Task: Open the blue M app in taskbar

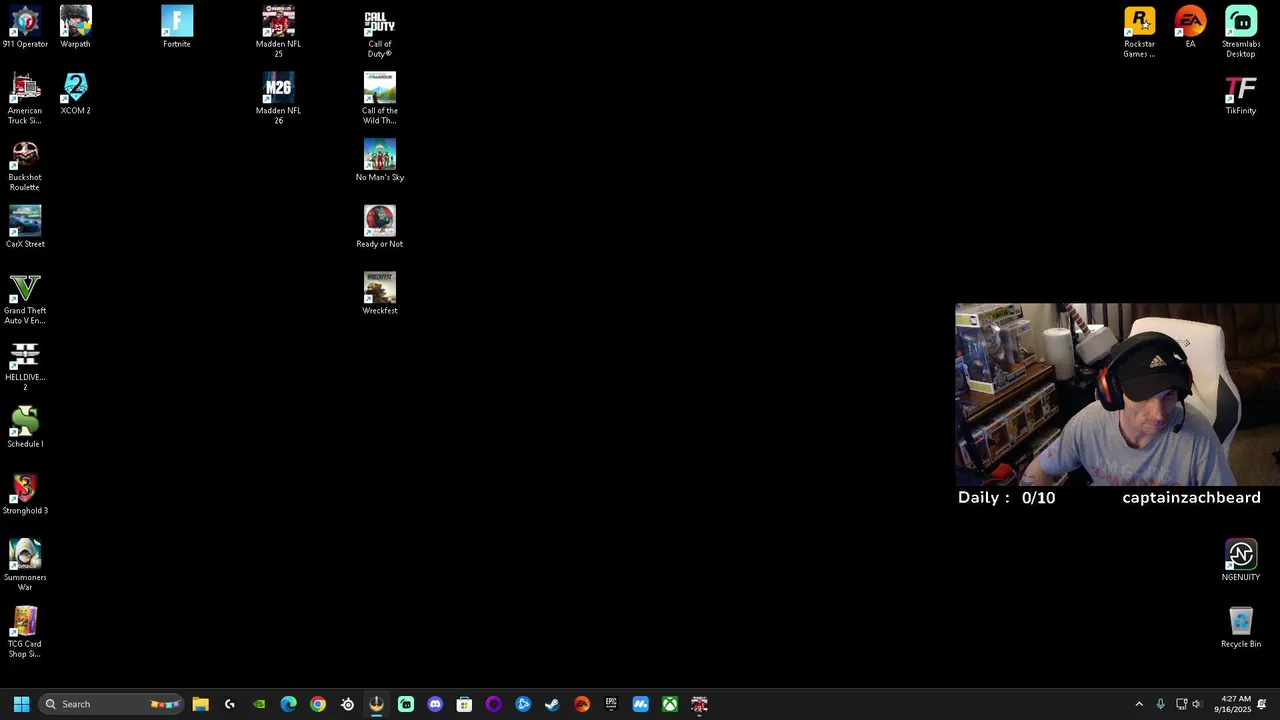Action: click(640, 704)
